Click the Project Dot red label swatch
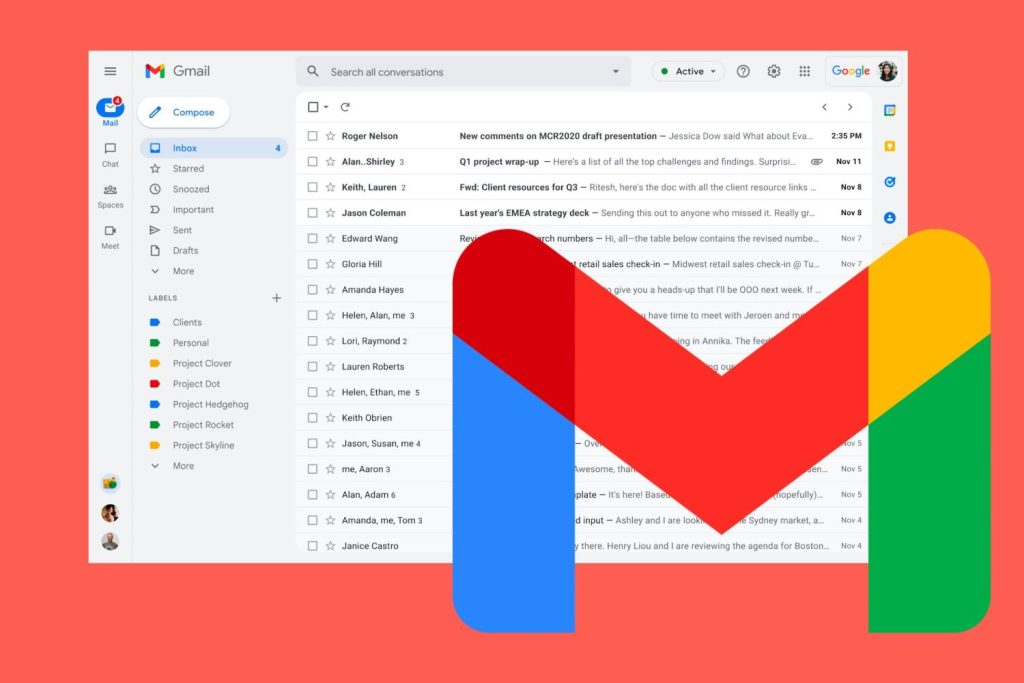1024x683 pixels. [158, 383]
